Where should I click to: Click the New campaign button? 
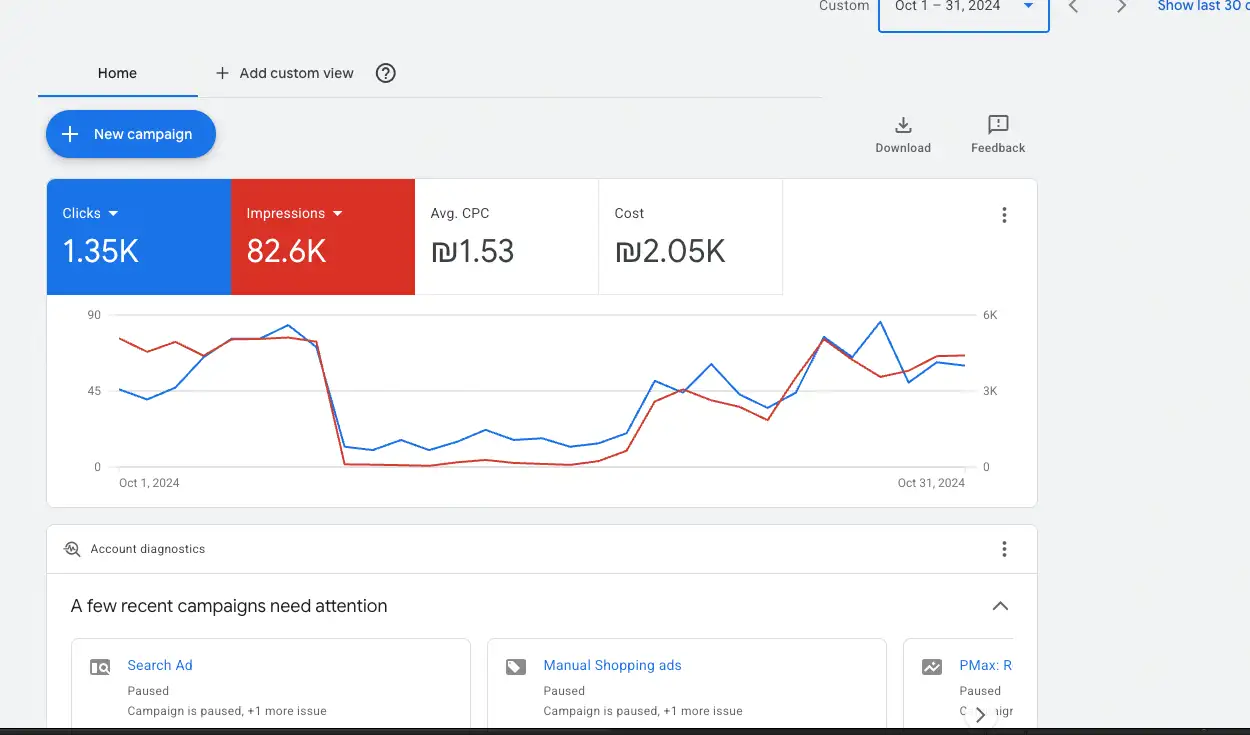131,134
